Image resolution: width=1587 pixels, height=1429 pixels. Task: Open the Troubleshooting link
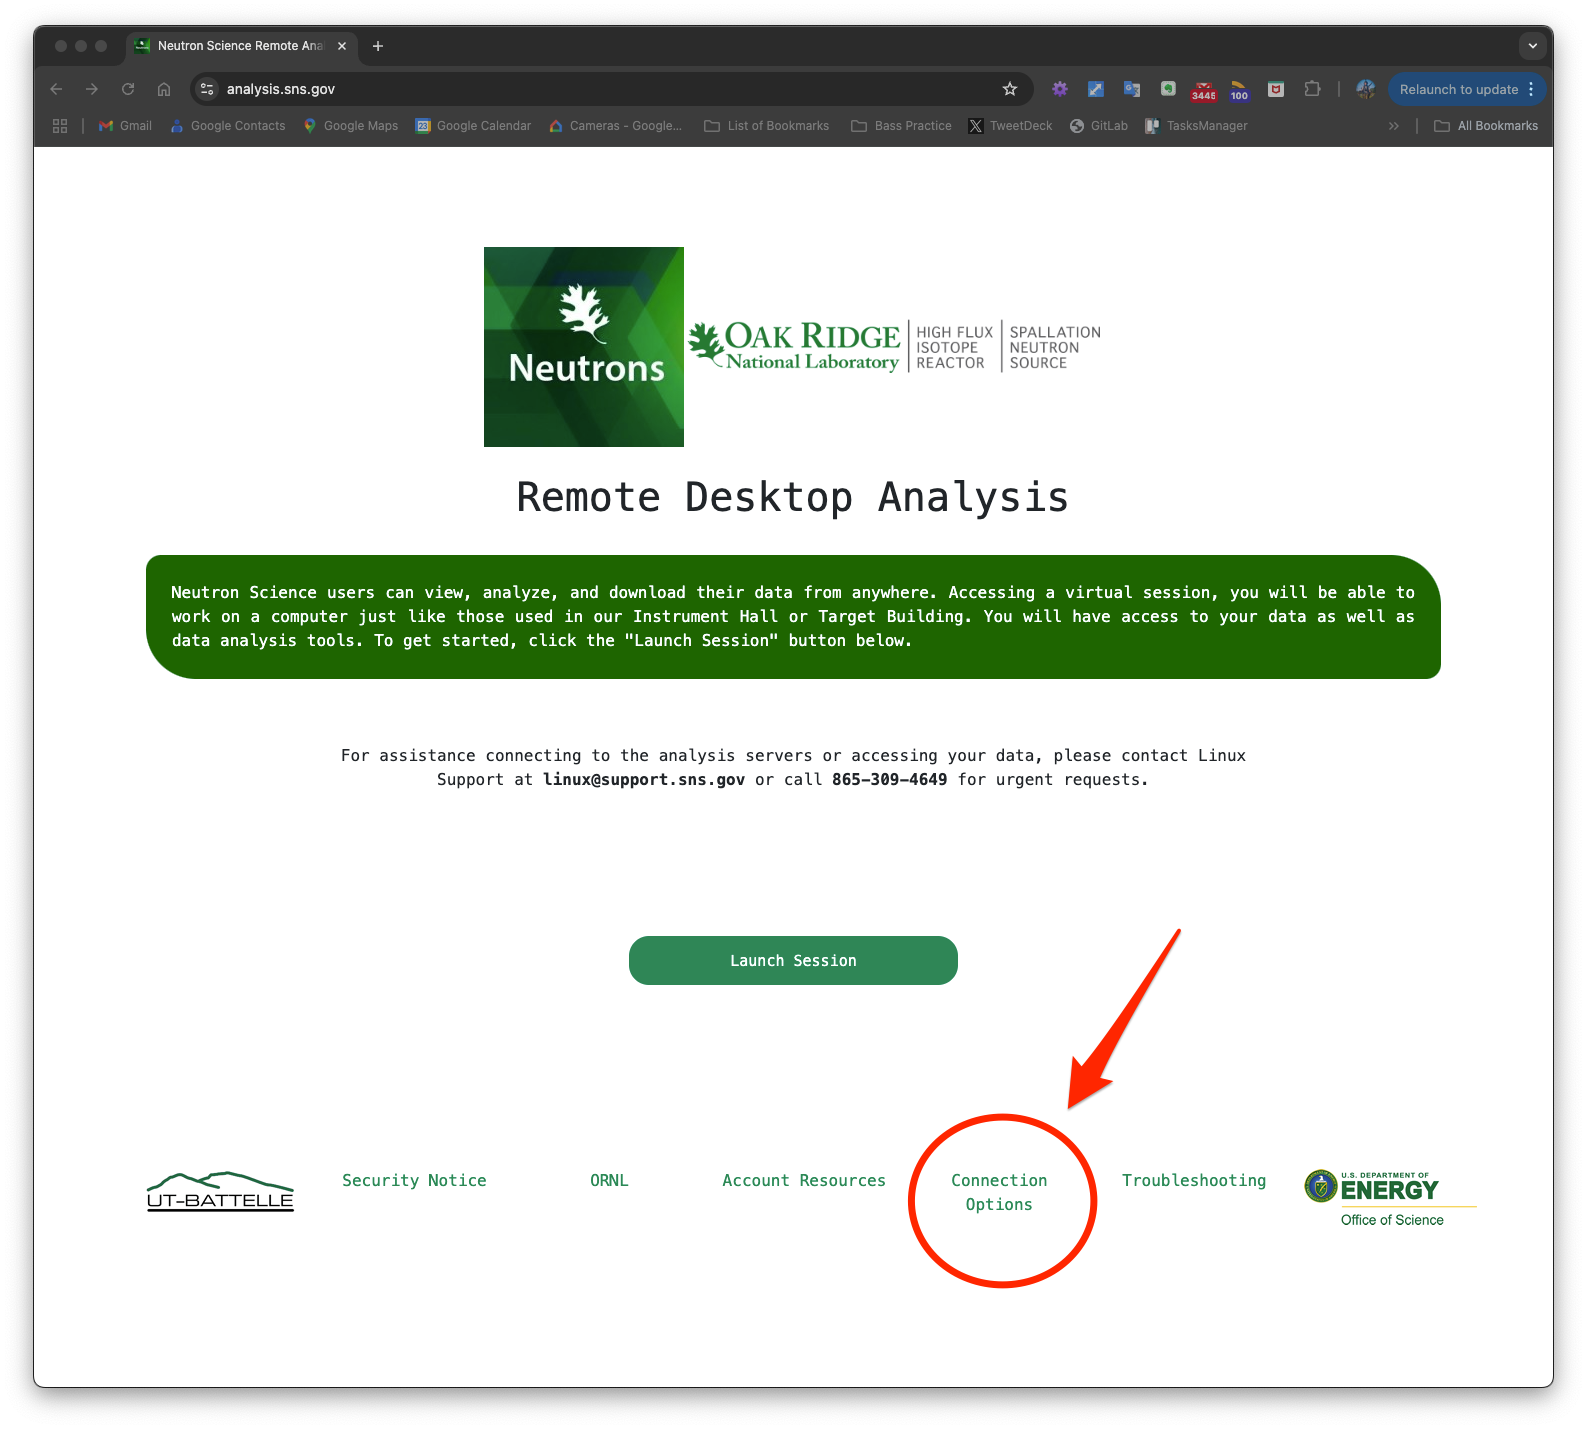(1193, 1180)
